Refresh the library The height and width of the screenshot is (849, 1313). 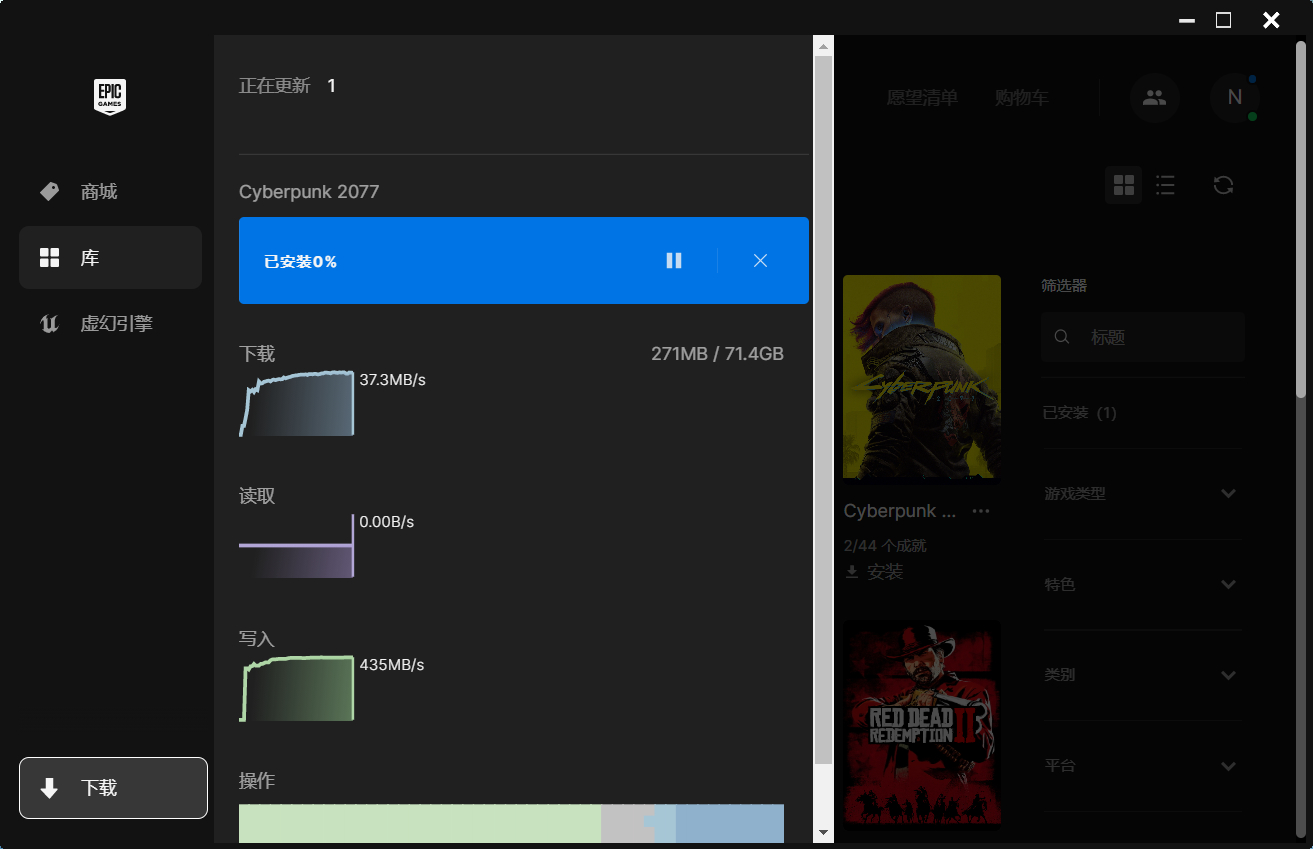click(1223, 185)
